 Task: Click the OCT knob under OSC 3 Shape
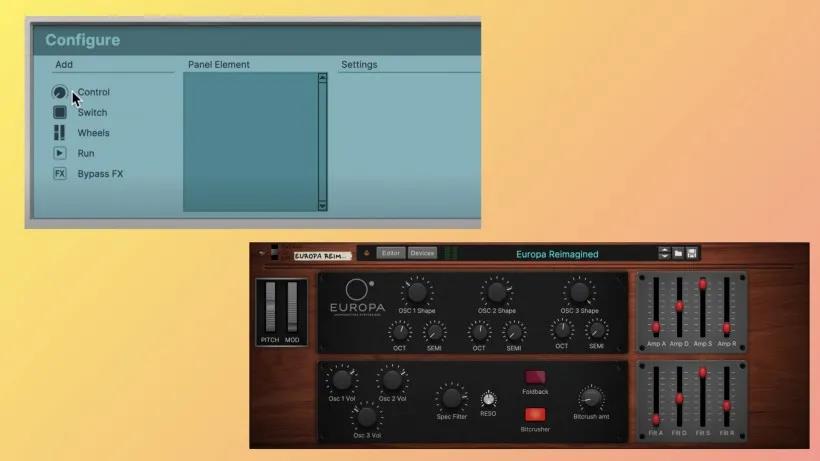562,330
